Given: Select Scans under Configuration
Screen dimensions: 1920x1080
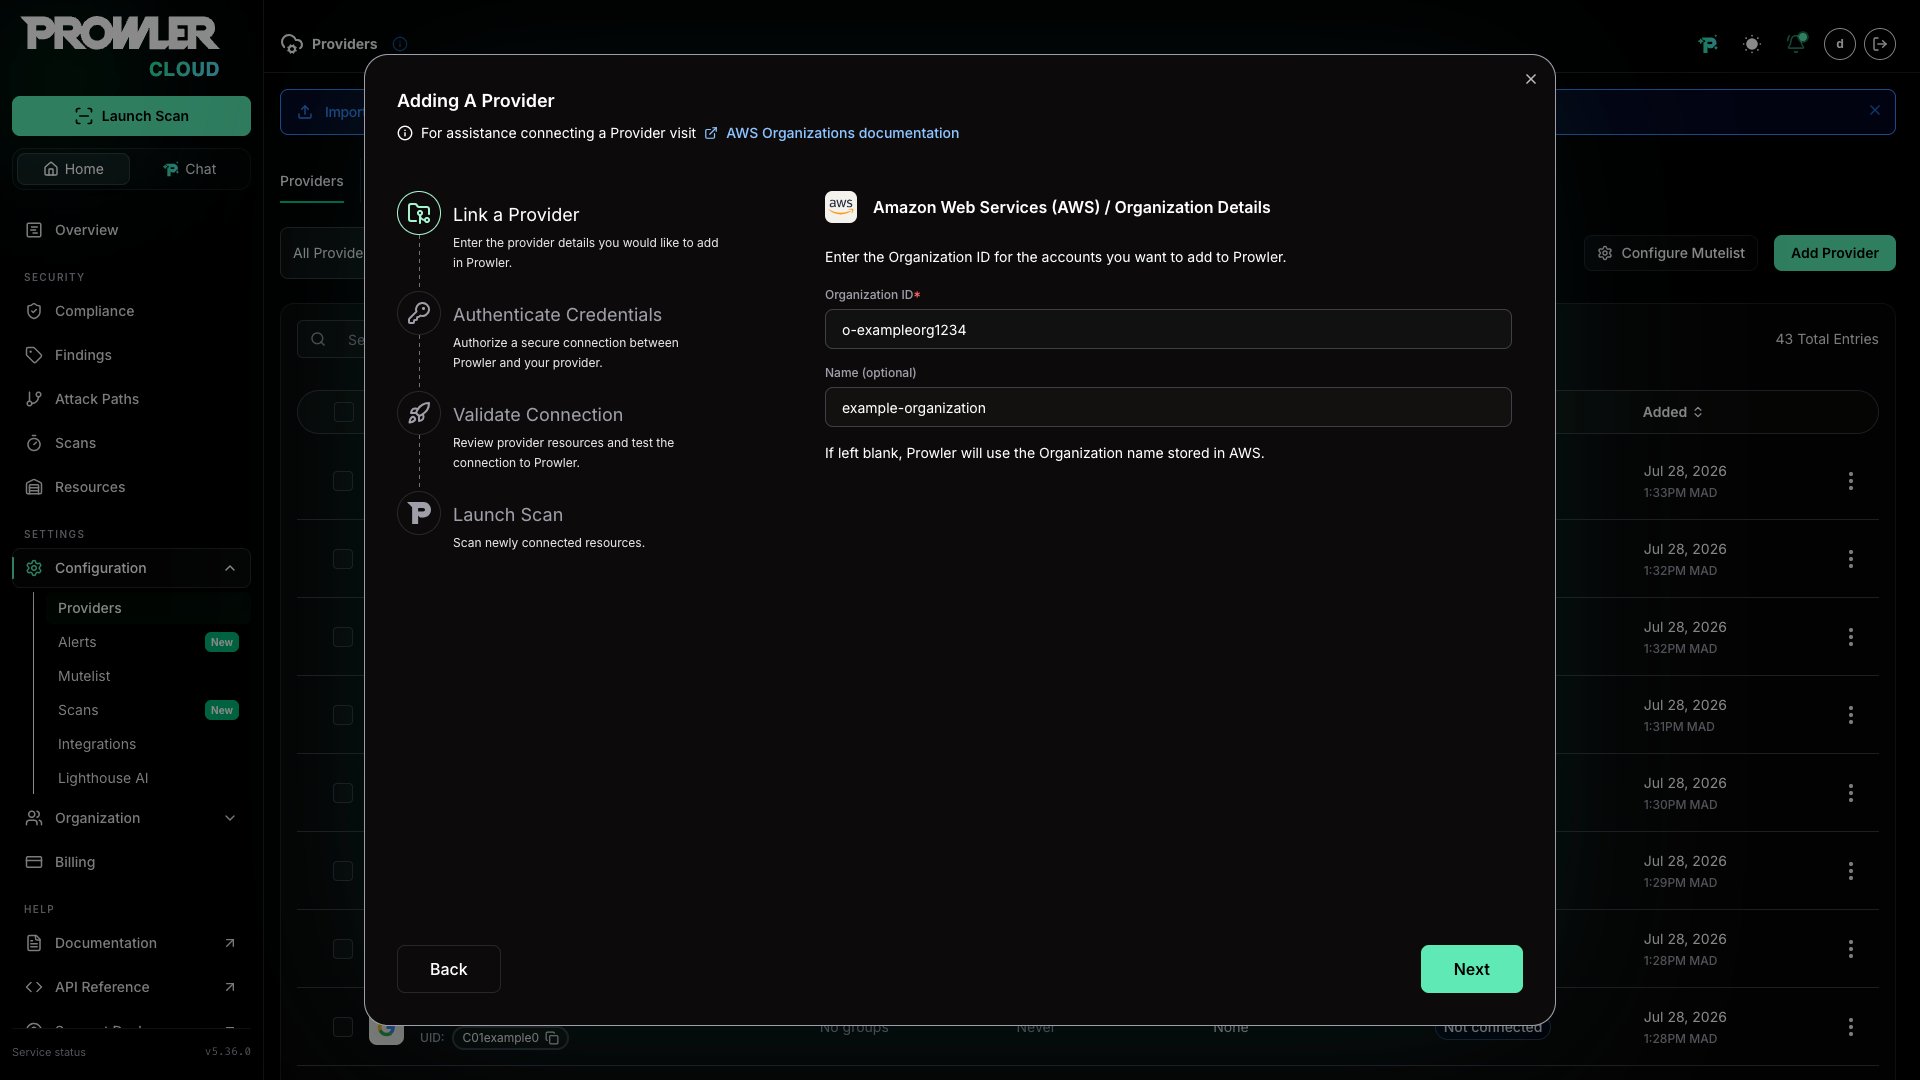Looking at the screenshot, I should tap(78, 710).
